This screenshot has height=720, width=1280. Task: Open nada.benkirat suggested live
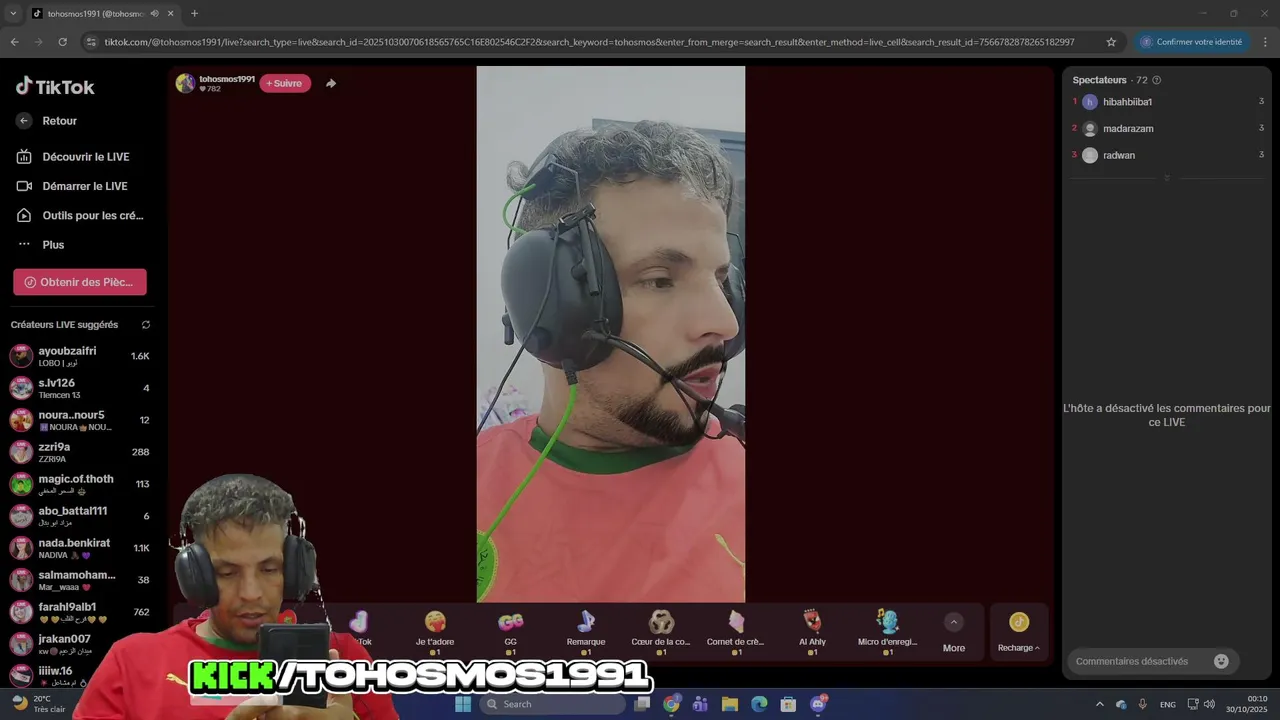click(x=80, y=548)
